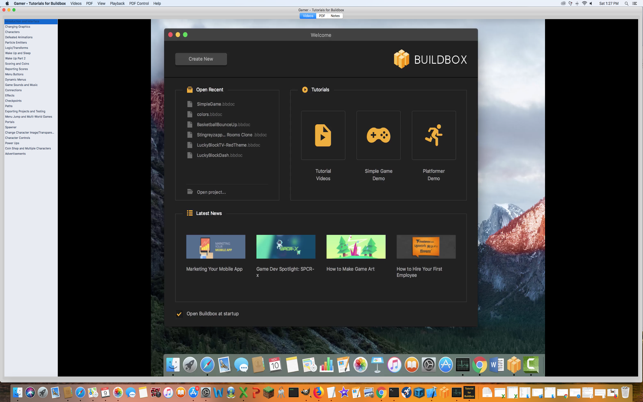Switch to the Notes tab
Image resolution: width=643 pixels, height=402 pixels.
pyautogui.click(x=335, y=16)
